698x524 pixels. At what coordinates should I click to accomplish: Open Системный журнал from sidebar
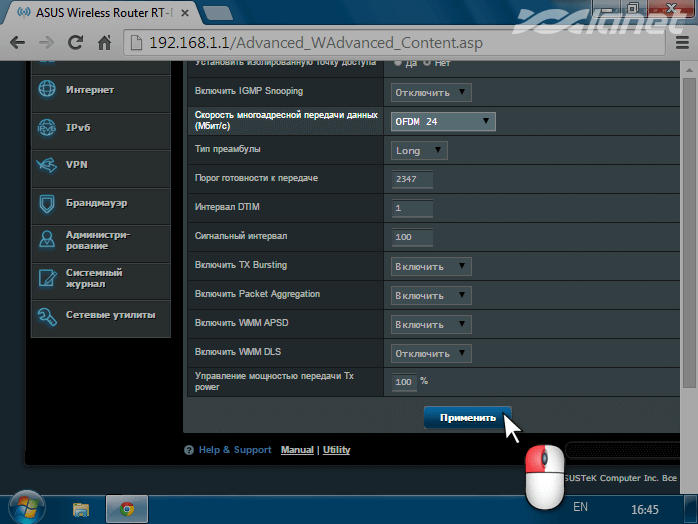point(94,277)
